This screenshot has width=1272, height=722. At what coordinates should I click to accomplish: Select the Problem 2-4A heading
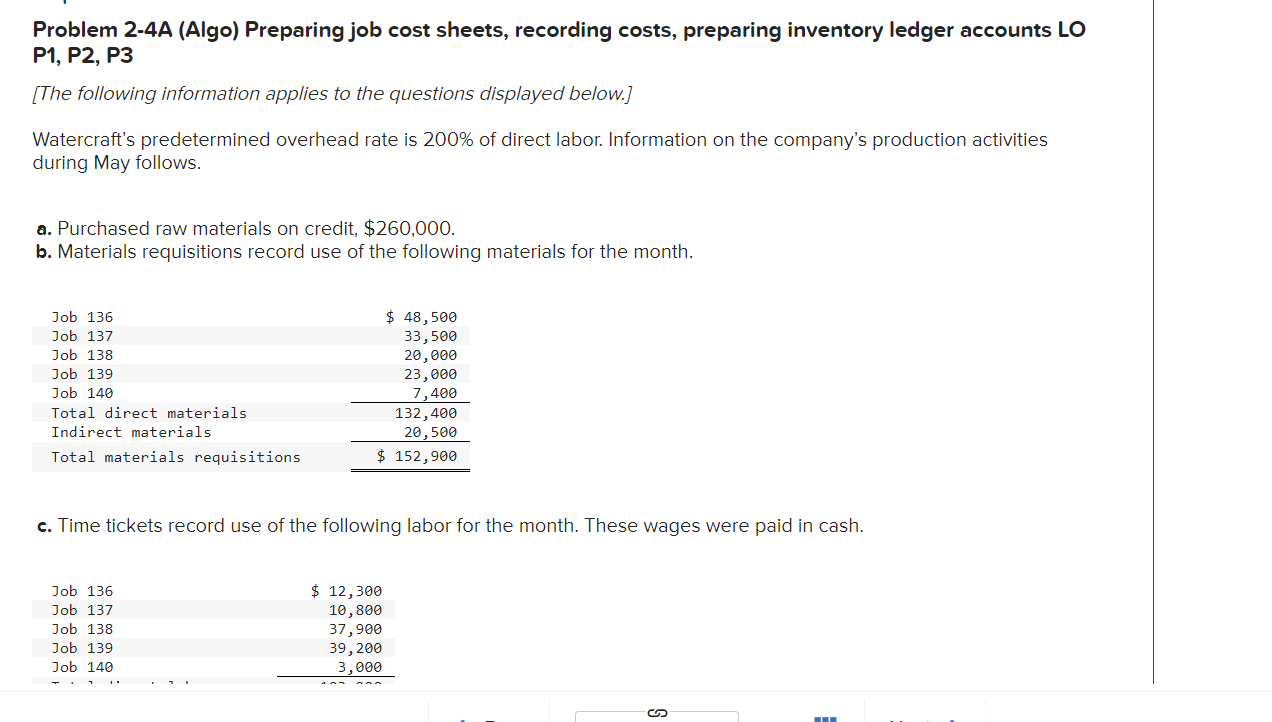click(x=558, y=41)
